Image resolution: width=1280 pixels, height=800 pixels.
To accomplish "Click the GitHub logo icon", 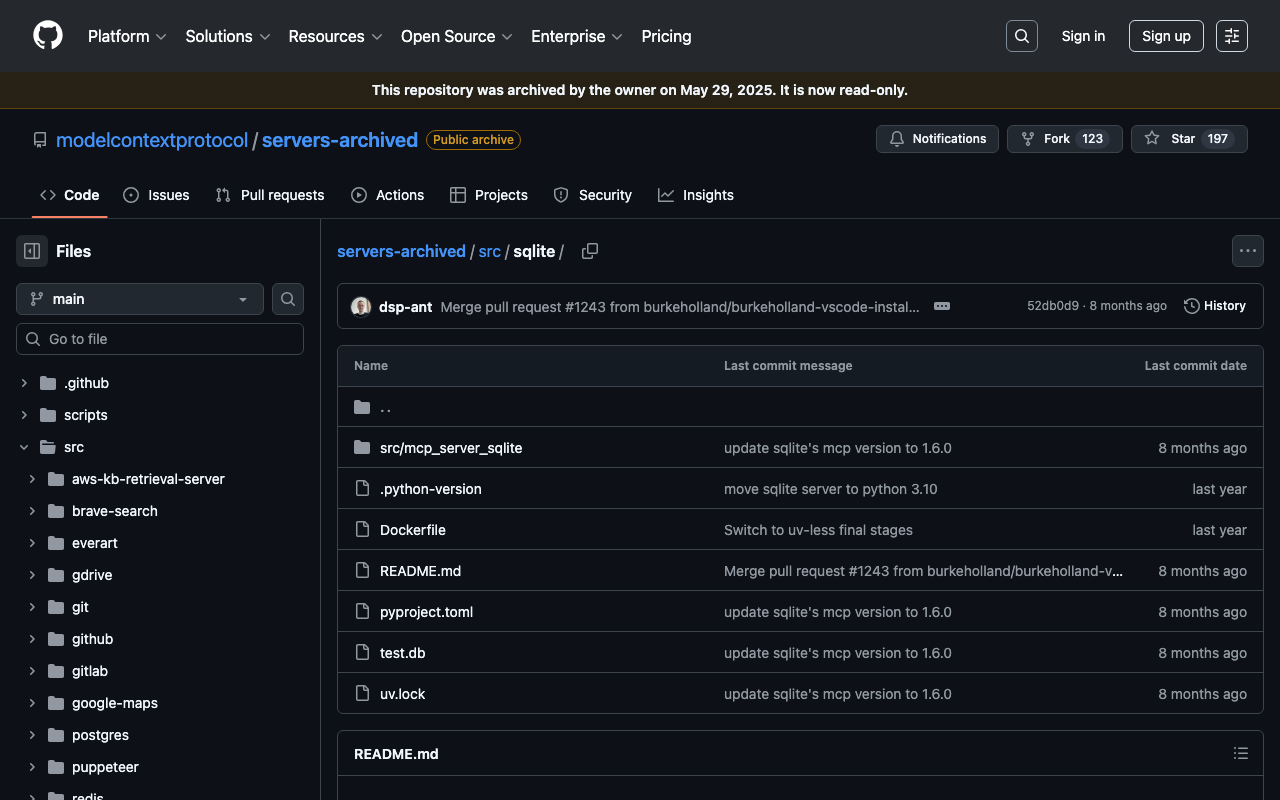I will click(48, 36).
